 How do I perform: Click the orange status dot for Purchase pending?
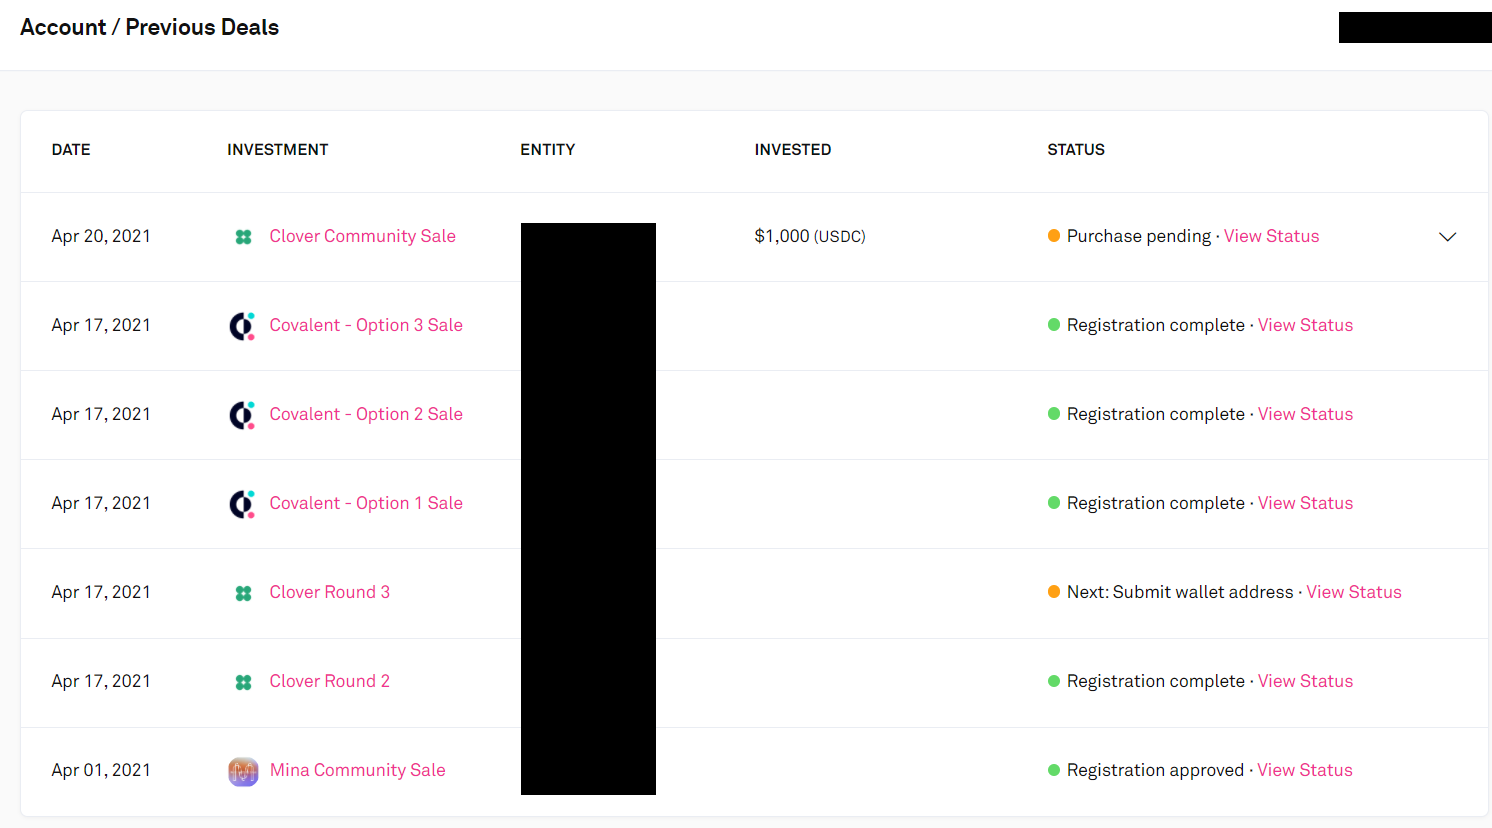(1054, 236)
